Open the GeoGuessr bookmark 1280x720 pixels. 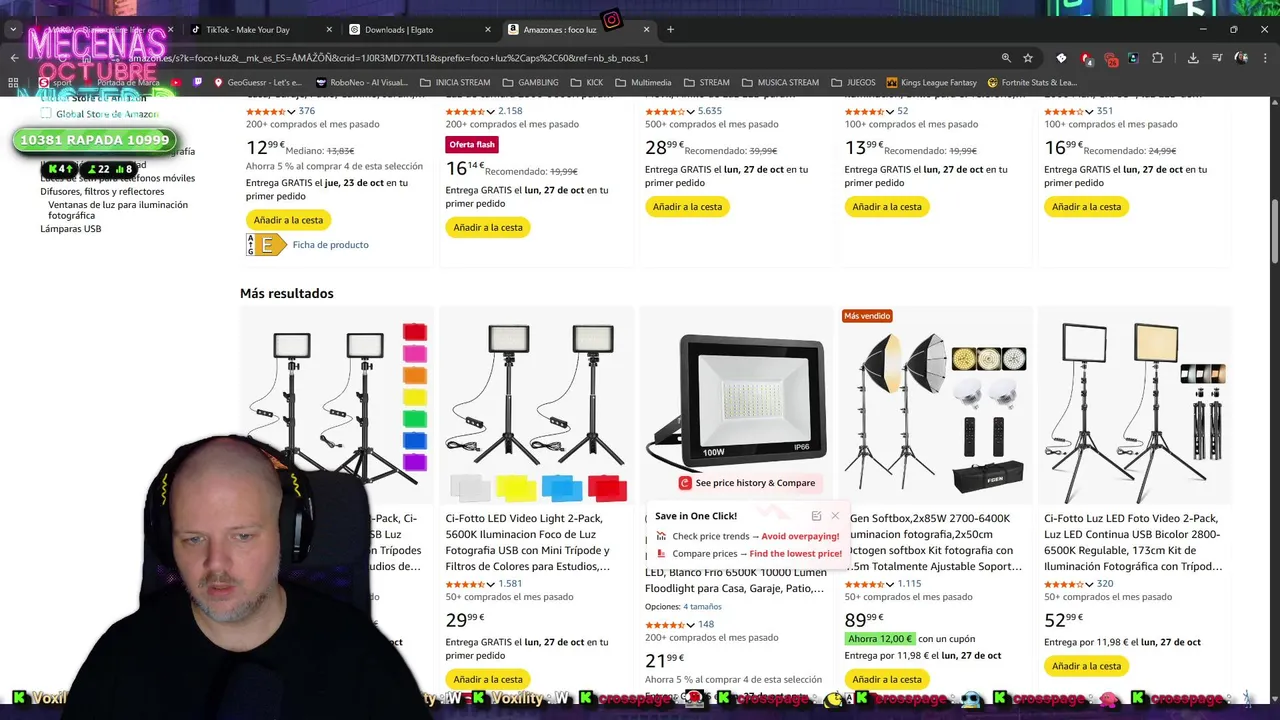tap(257, 82)
